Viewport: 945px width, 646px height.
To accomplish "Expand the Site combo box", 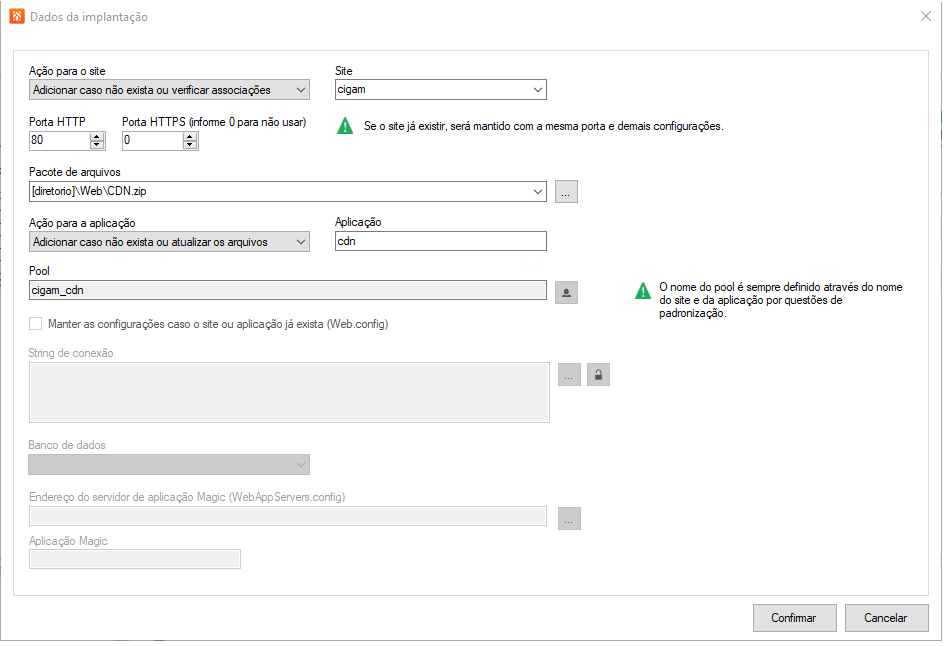I will [x=538, y=90].
